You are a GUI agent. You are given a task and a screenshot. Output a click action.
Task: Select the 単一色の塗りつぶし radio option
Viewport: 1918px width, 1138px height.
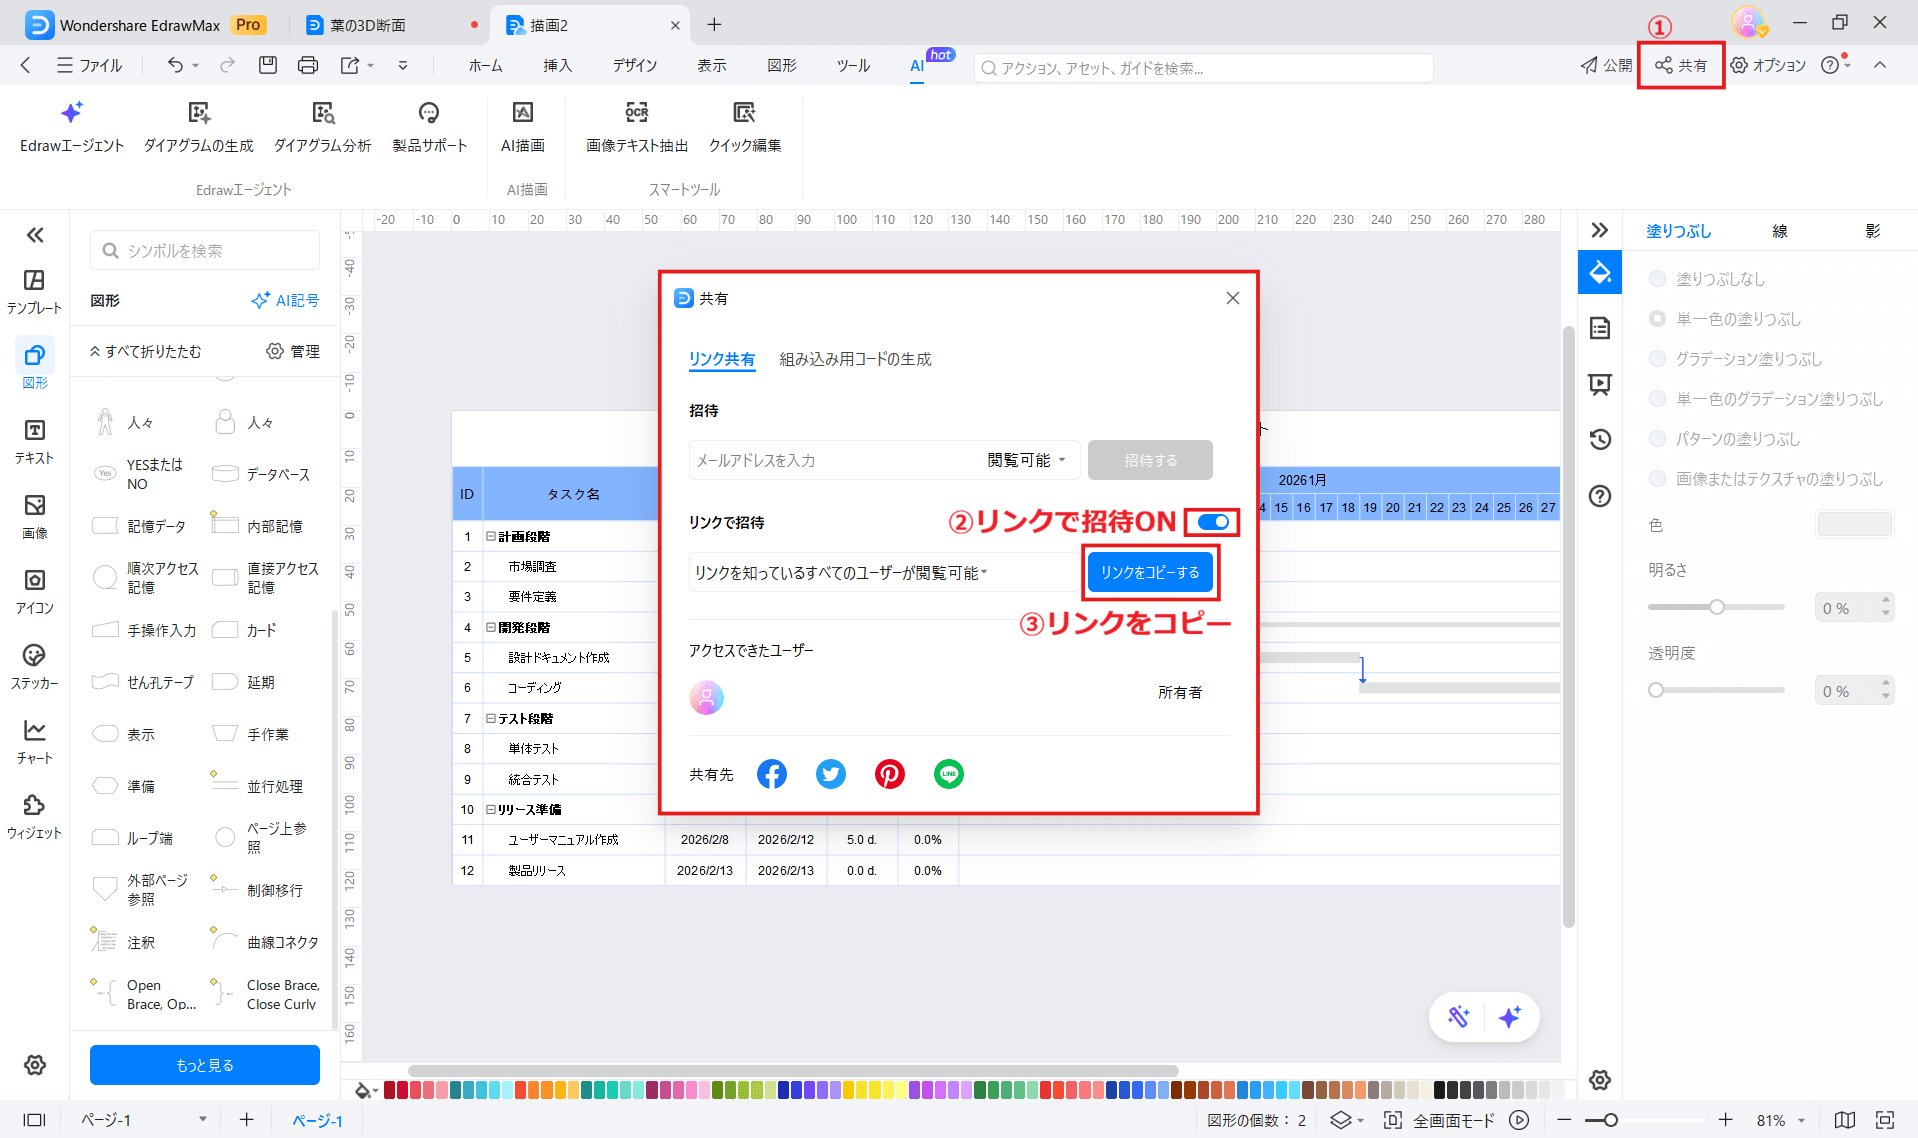(x=1658, y=318)
